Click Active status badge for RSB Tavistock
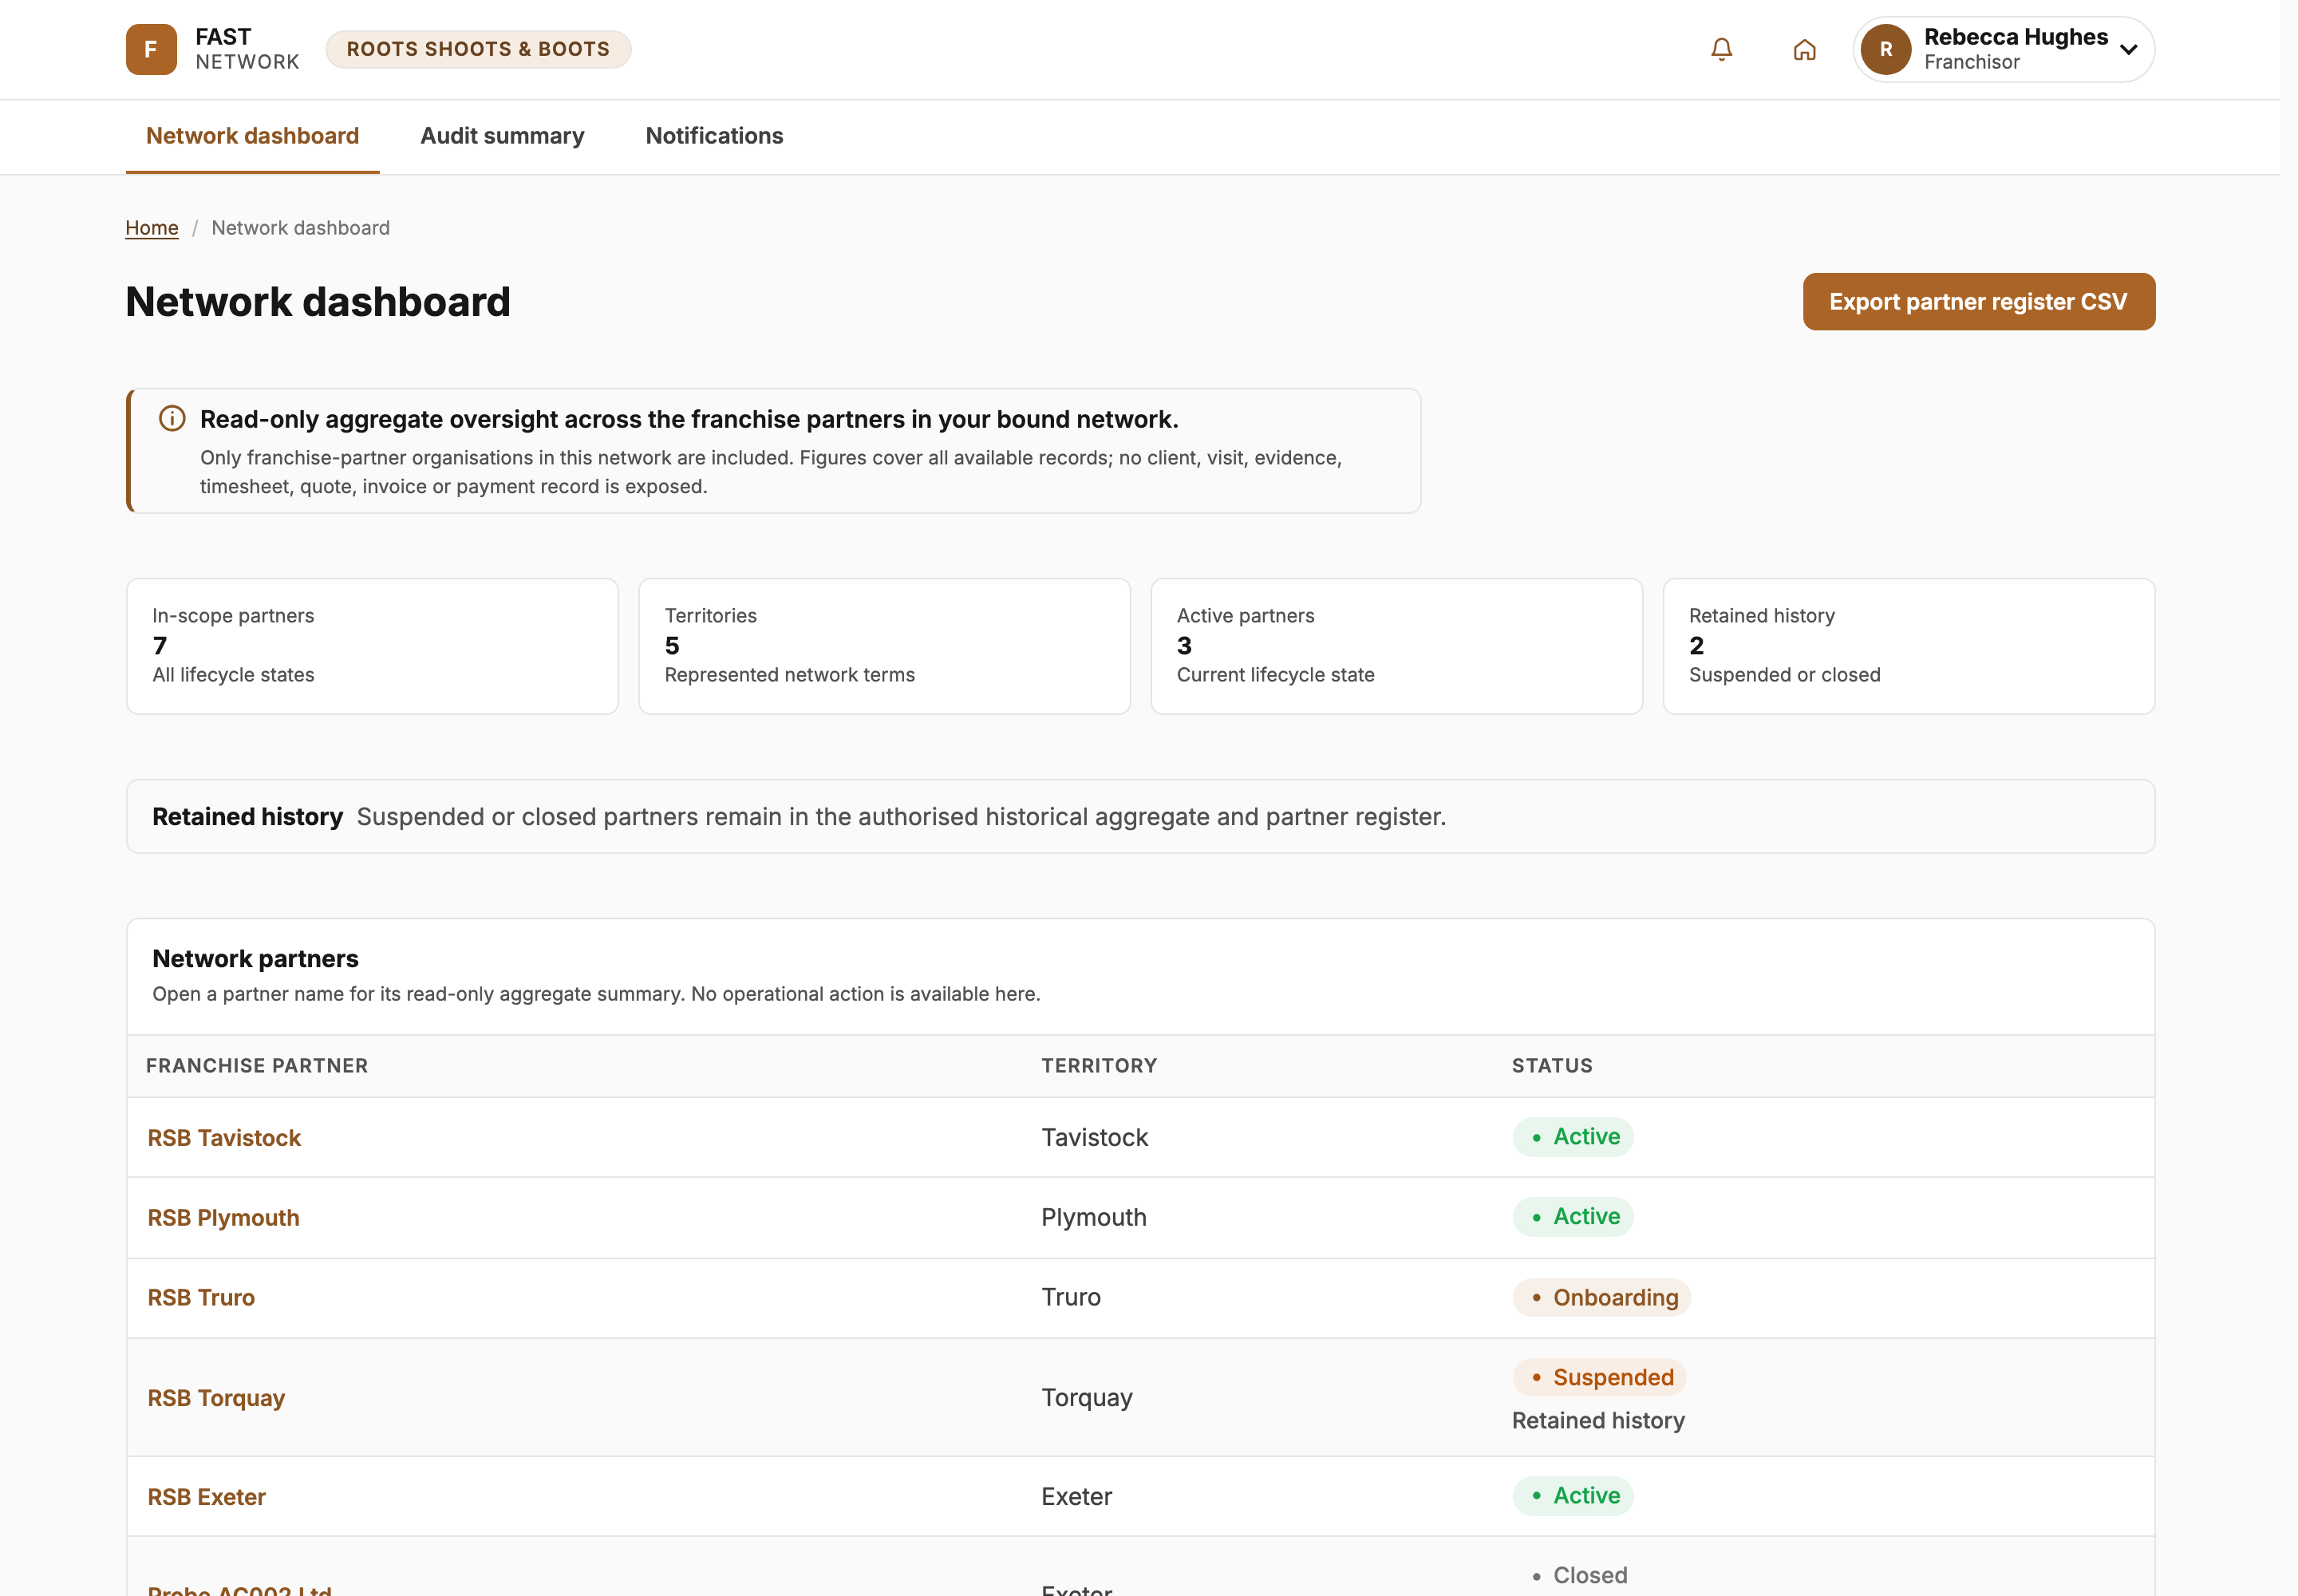The width and height of the screenshot is (2298, 1596). click(1572, 1137)
